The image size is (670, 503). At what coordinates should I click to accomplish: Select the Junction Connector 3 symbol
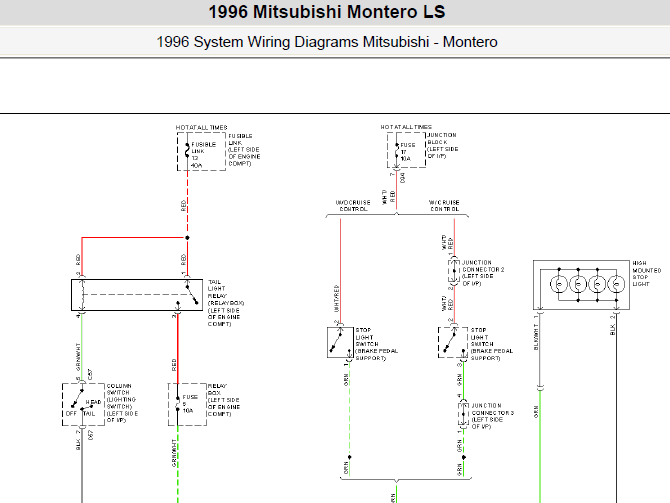pos(463,414)
